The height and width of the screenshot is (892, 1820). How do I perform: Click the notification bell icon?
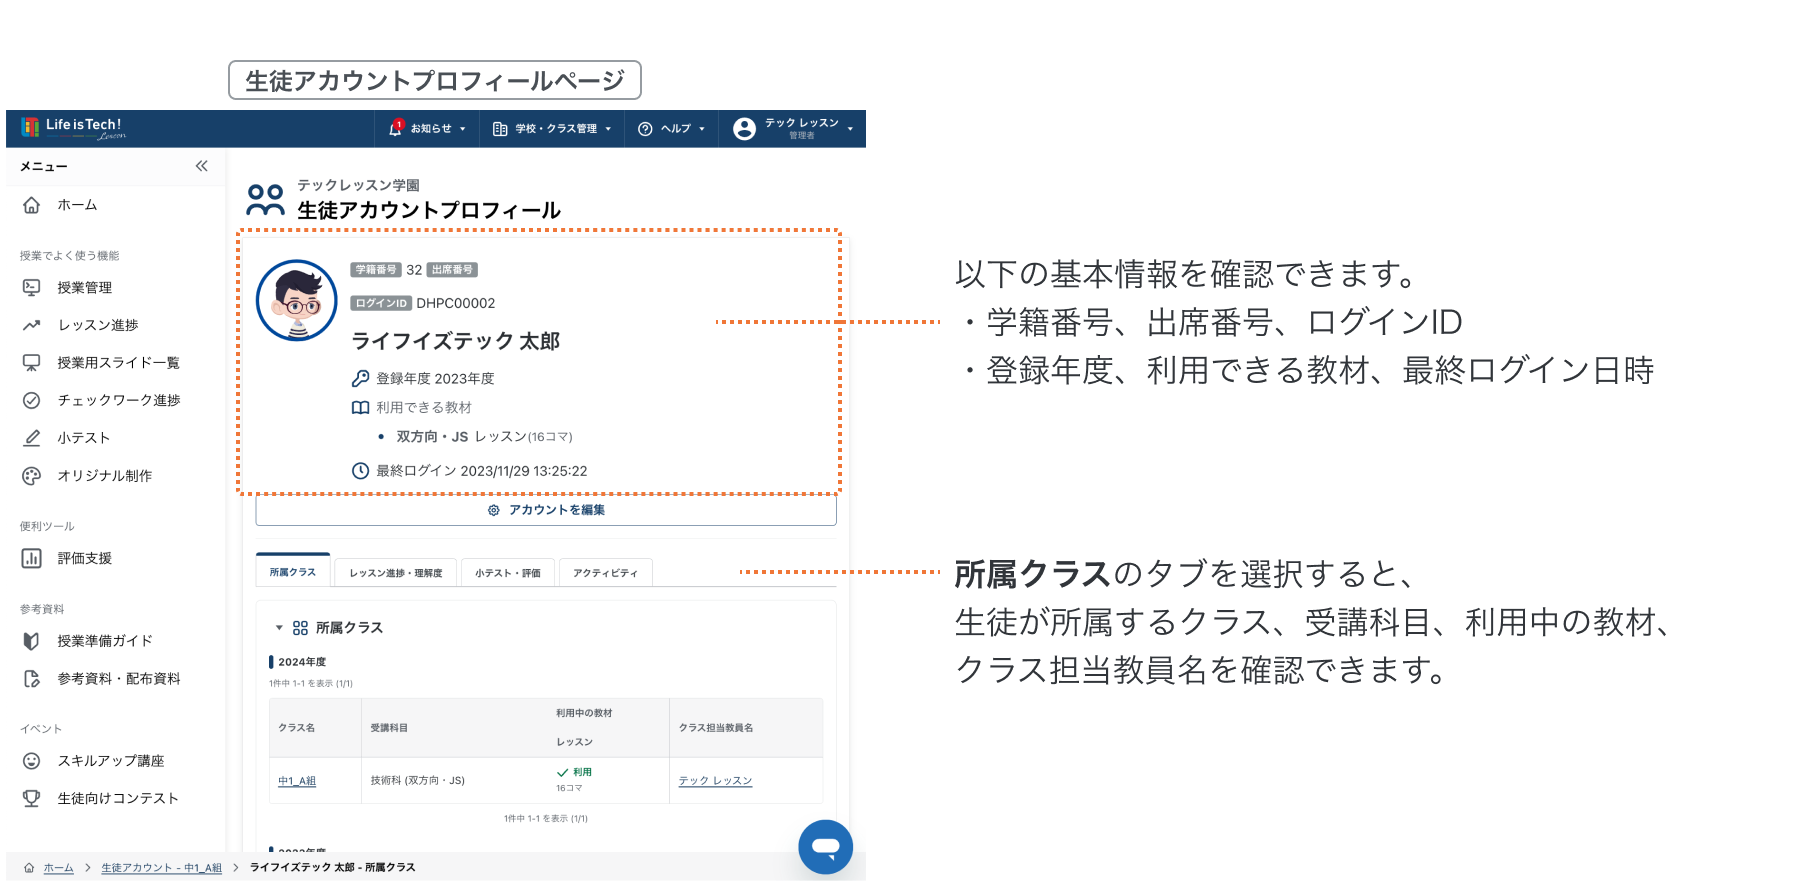click(x=396, y=128)
